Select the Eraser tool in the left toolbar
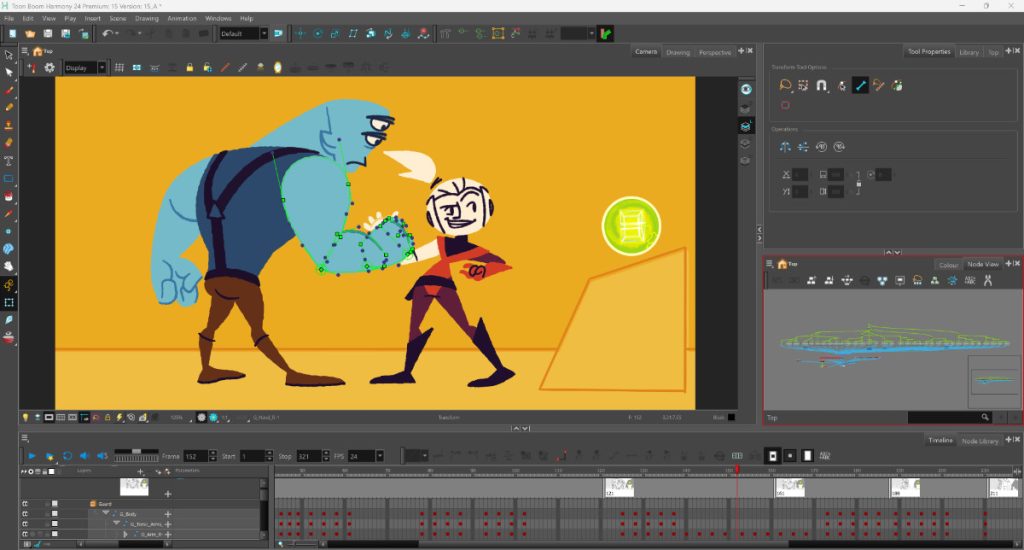1024x550 pixels. pyautogui.click(x=8, y=142)
